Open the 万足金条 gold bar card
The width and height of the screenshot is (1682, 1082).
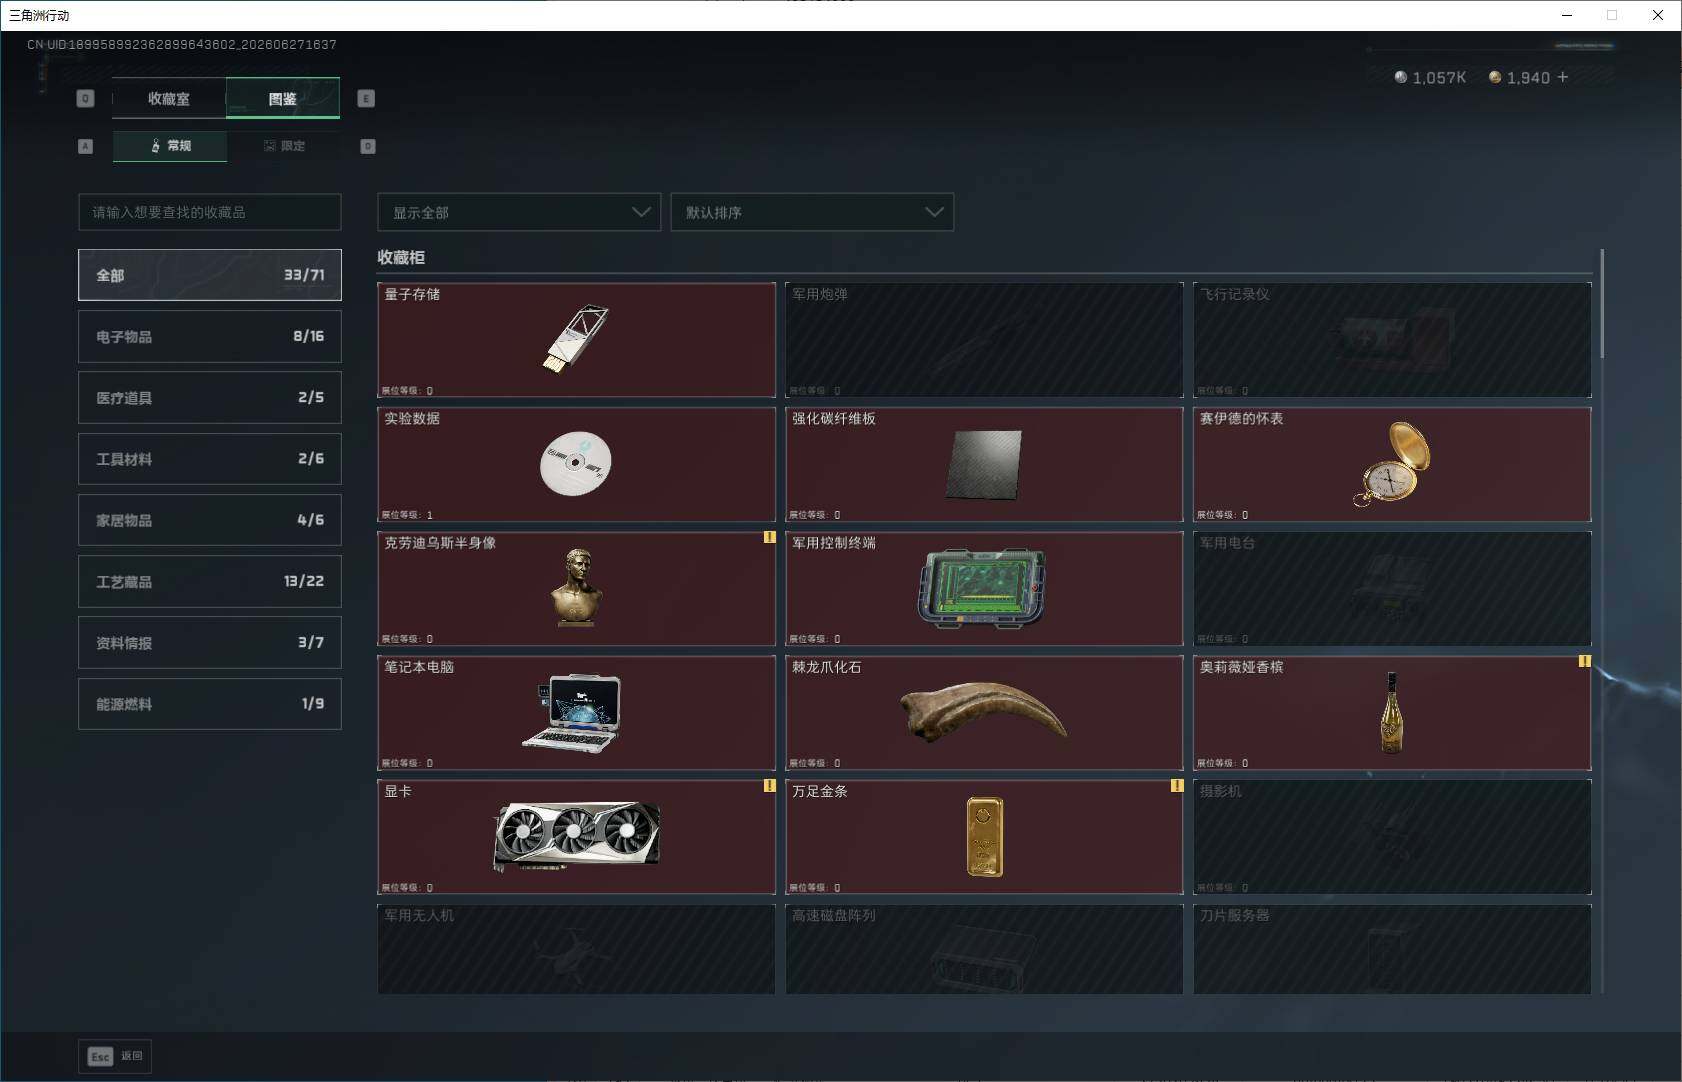984,837
